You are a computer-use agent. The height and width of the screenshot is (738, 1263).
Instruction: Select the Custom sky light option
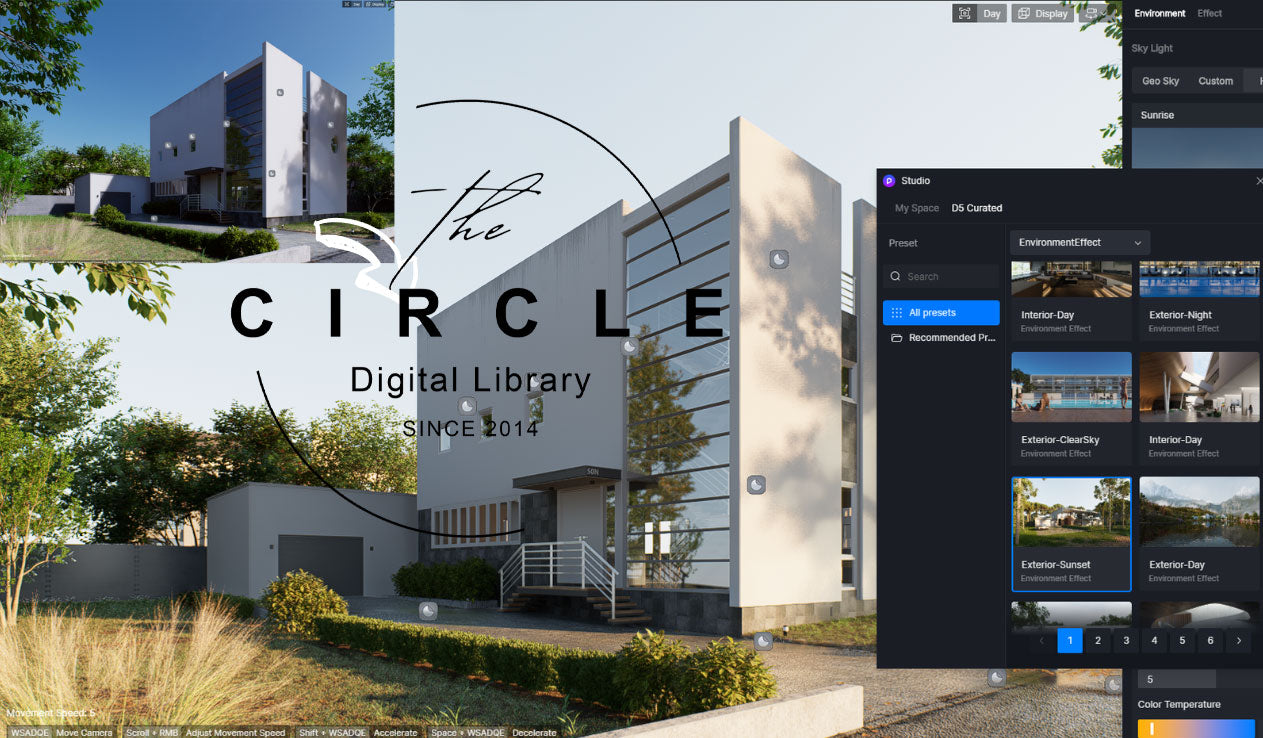1216,81
